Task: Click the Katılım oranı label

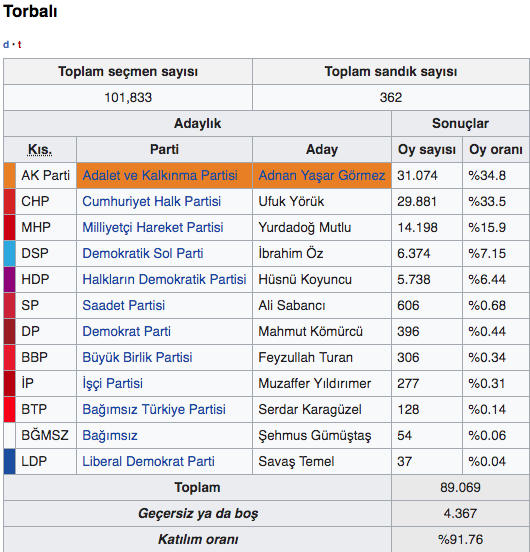Action: tap(198, 540)
